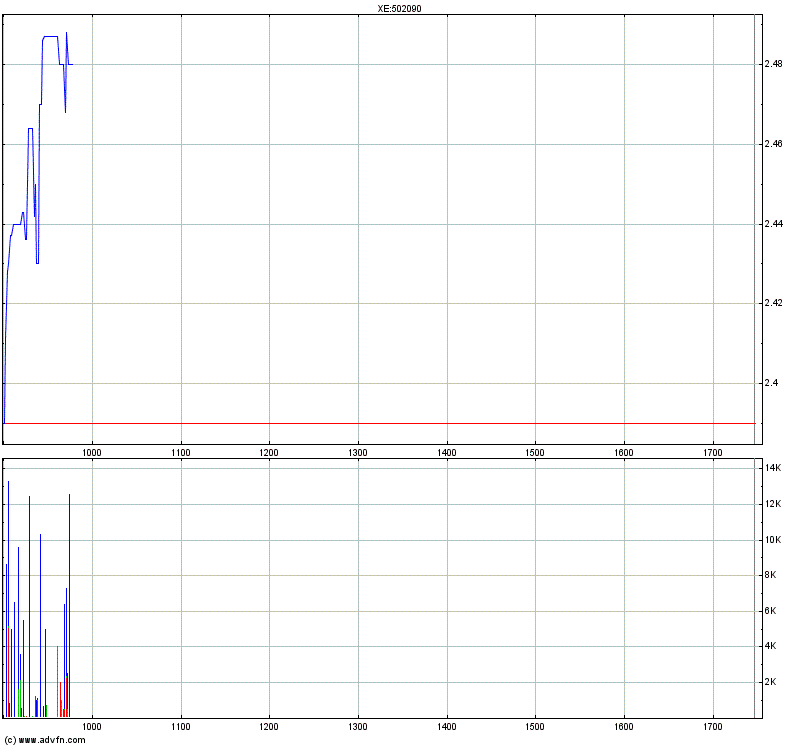
Task: Select the 4K volume axis label
Action: [x=770, y=646]
